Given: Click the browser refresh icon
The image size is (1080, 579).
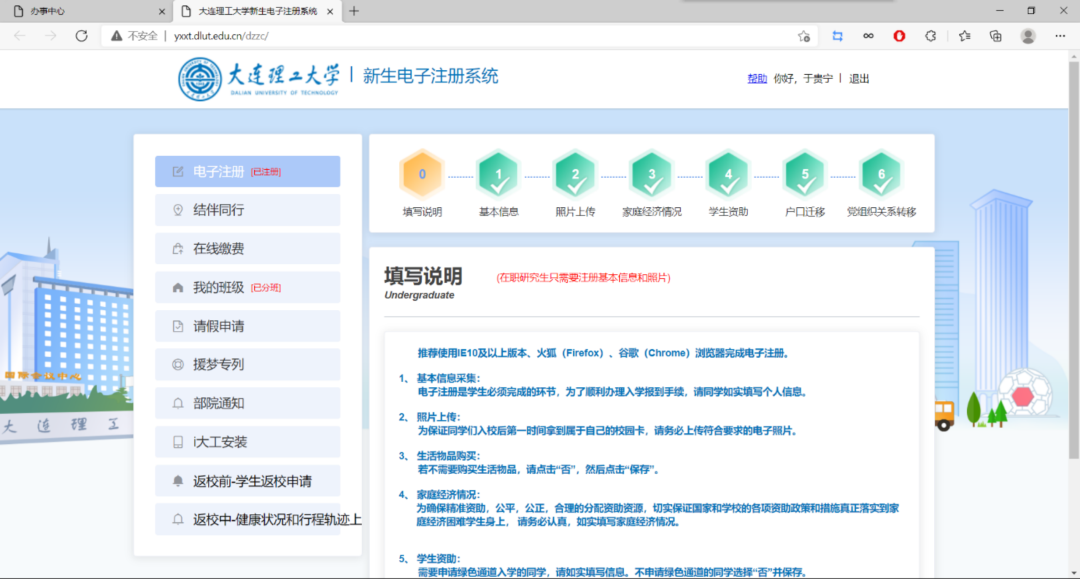Looking at the screenshot, I should coord(82,36).
